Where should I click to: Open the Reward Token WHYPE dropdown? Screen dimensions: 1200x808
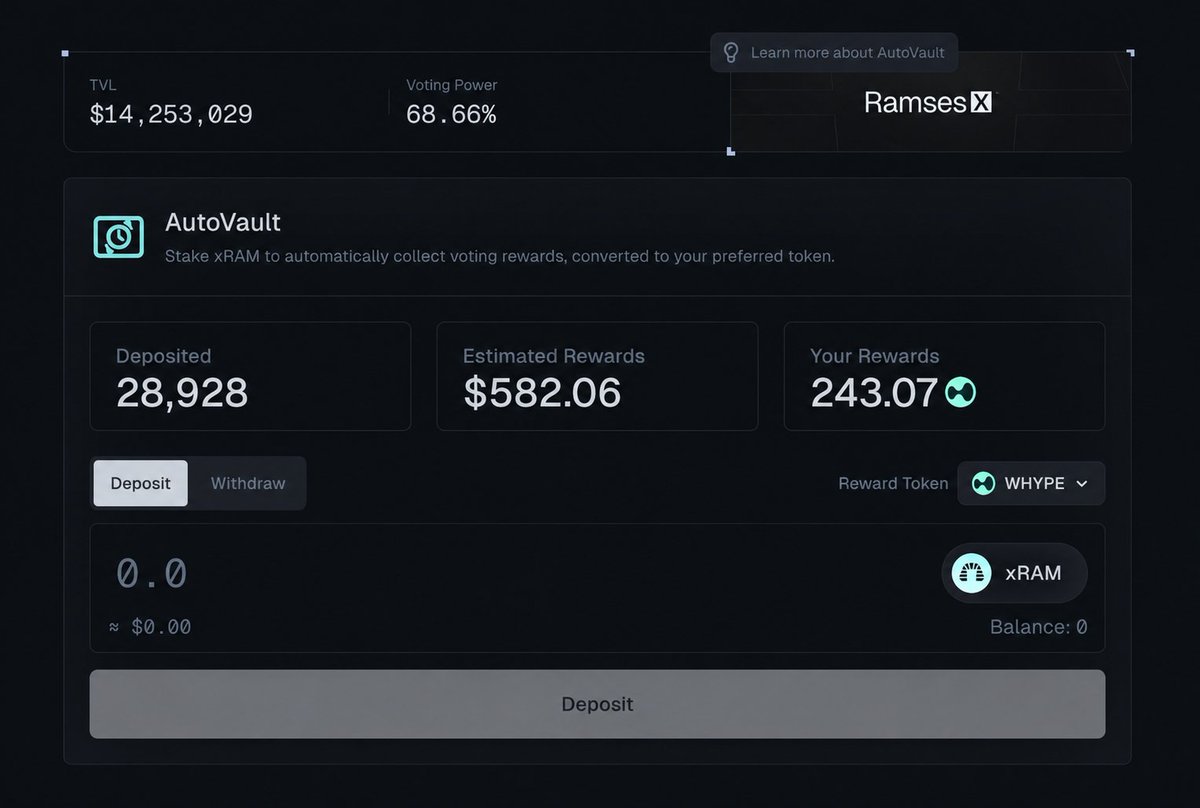click(x=1031, y=483)
